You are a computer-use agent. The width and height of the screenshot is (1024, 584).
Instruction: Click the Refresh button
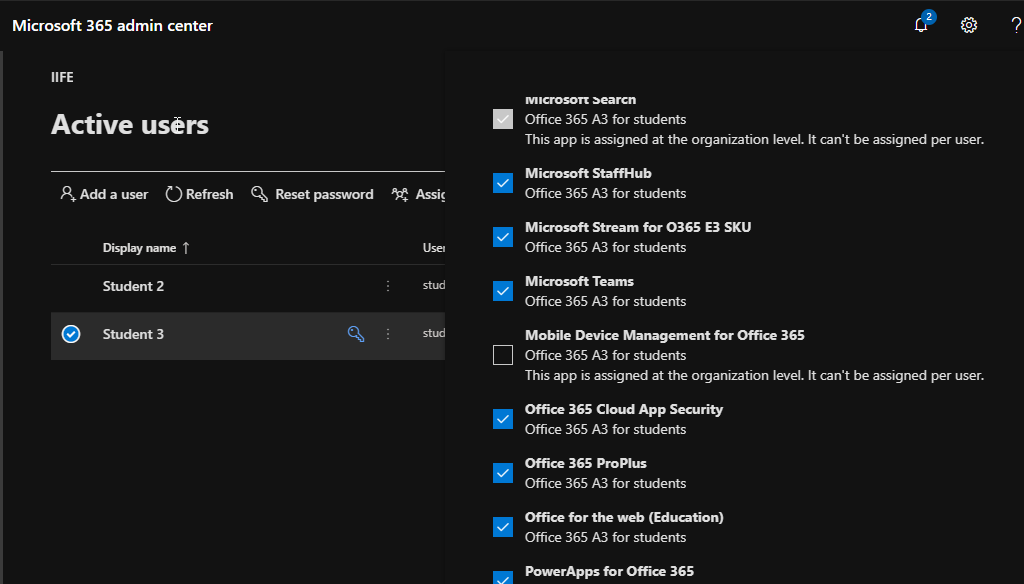(199, 194)
